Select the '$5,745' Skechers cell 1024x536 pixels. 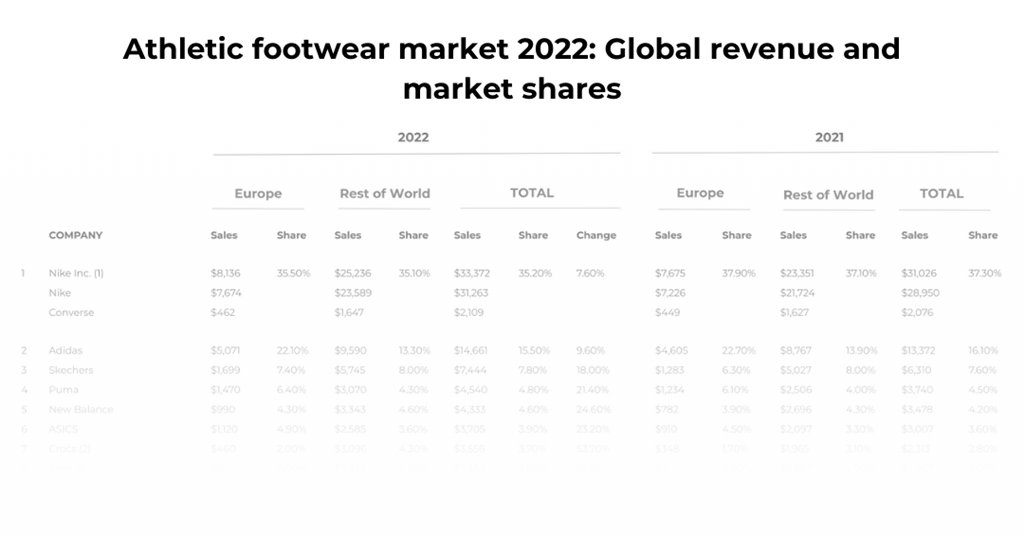click(351, 370)
